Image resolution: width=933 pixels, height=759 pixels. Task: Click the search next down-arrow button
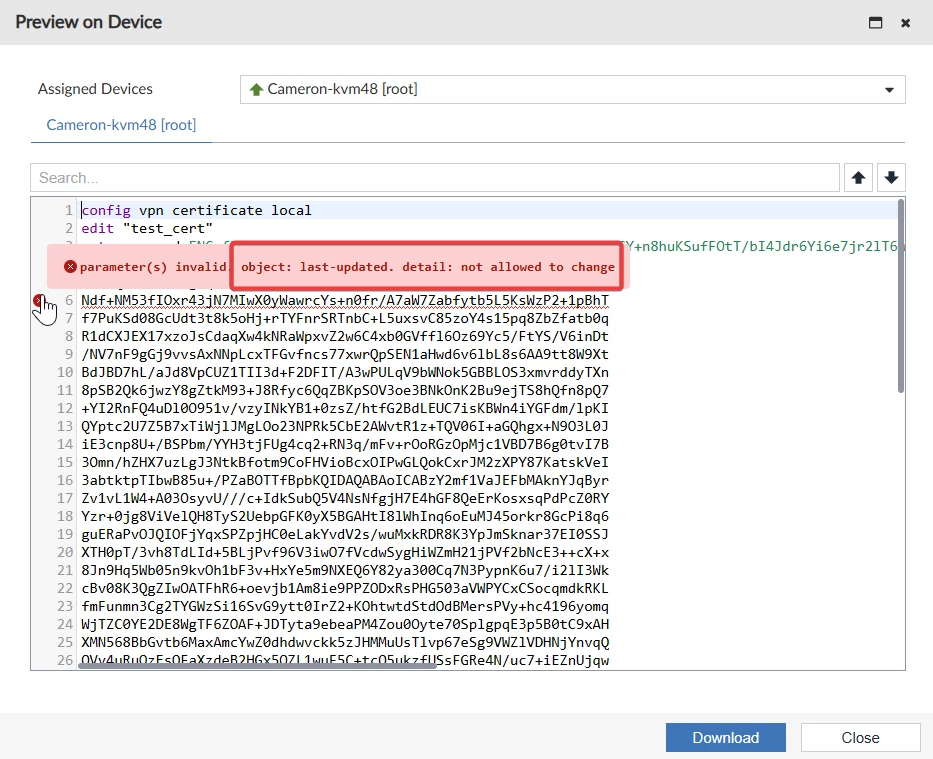click(x=891, y=177)
